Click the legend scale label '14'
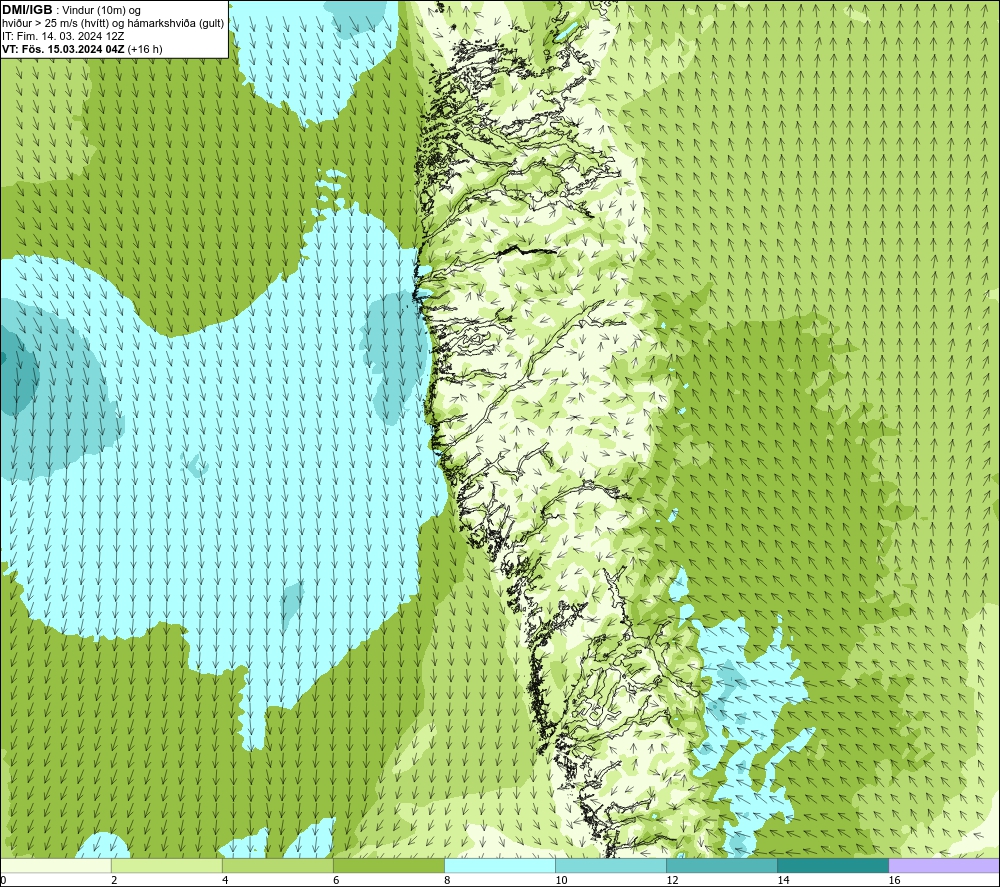The height and width of the screenshot is (887, 1000). [x=783, y=881]
